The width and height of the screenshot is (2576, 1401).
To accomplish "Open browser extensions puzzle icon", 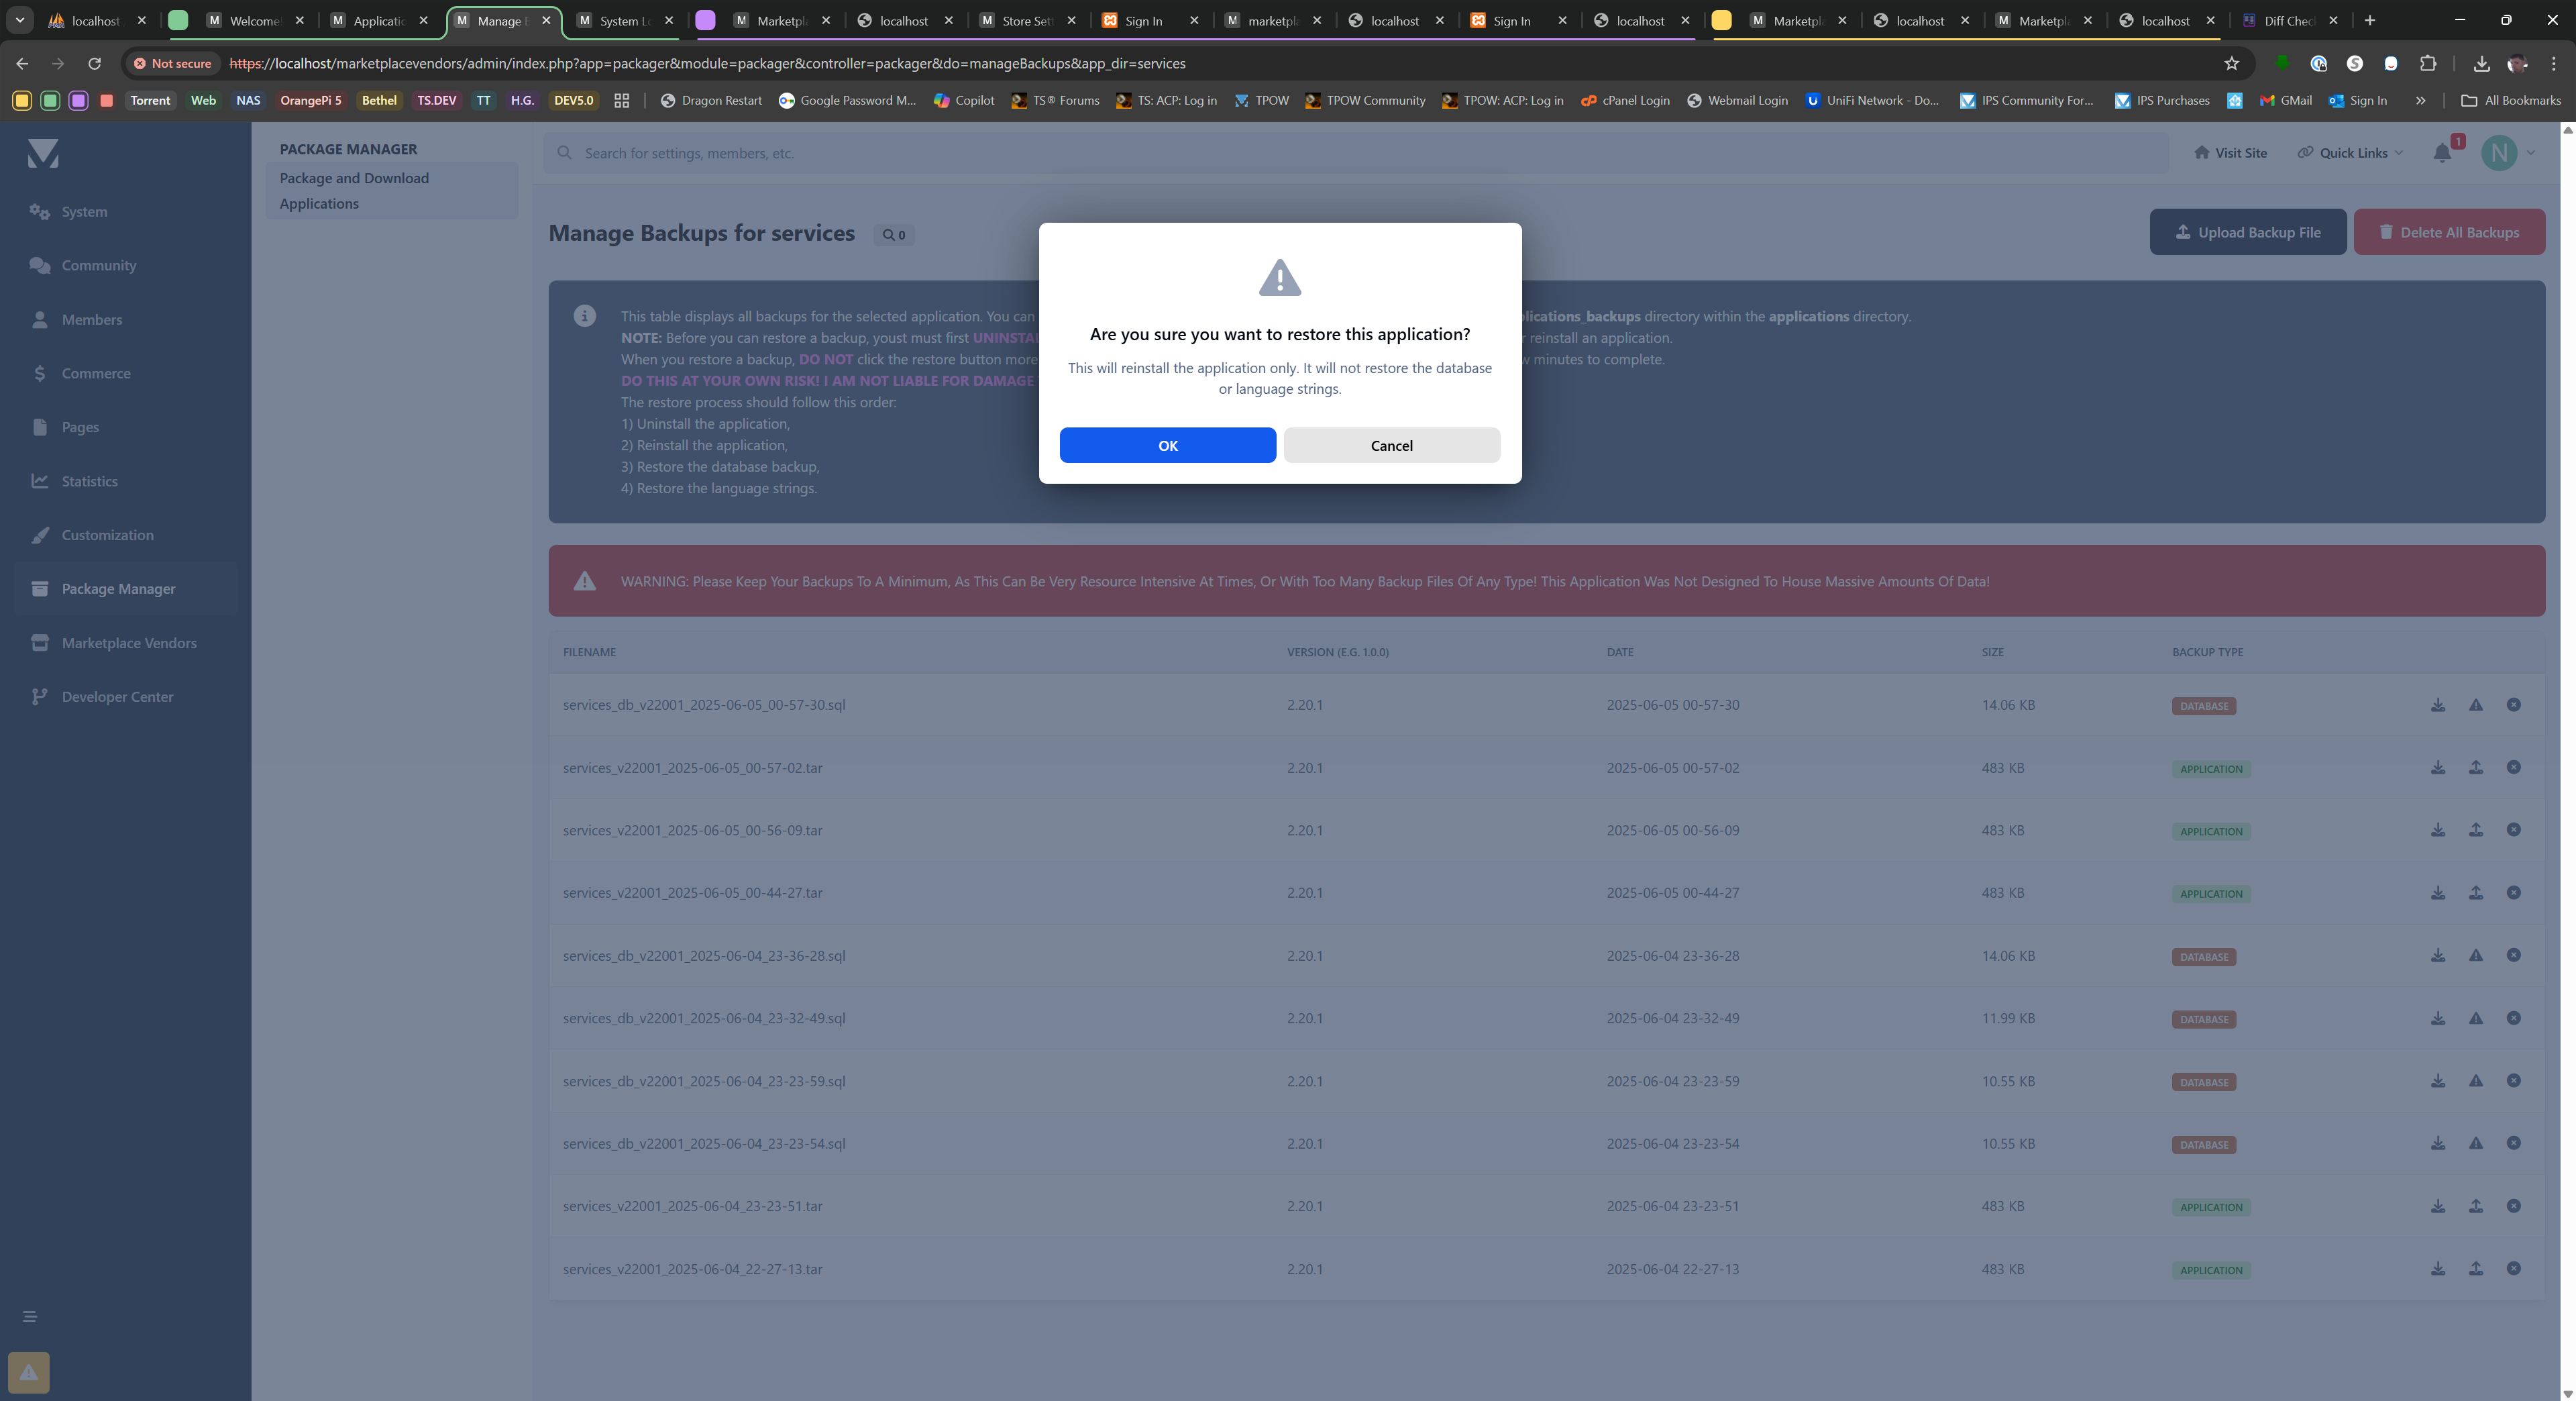I will [2427, 63].
